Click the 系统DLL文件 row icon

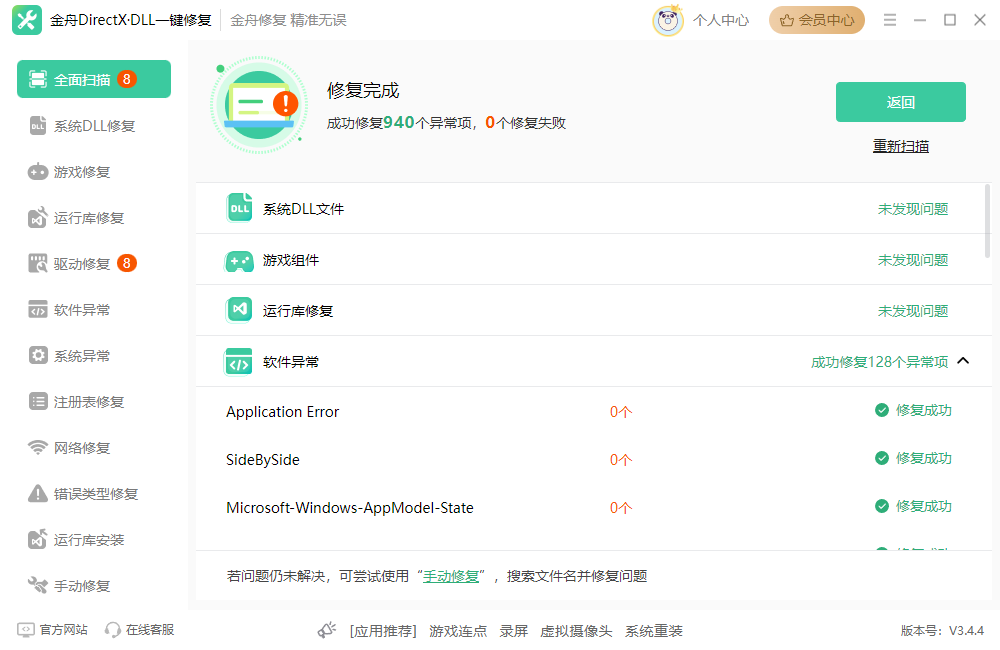(x=239, y=208)
